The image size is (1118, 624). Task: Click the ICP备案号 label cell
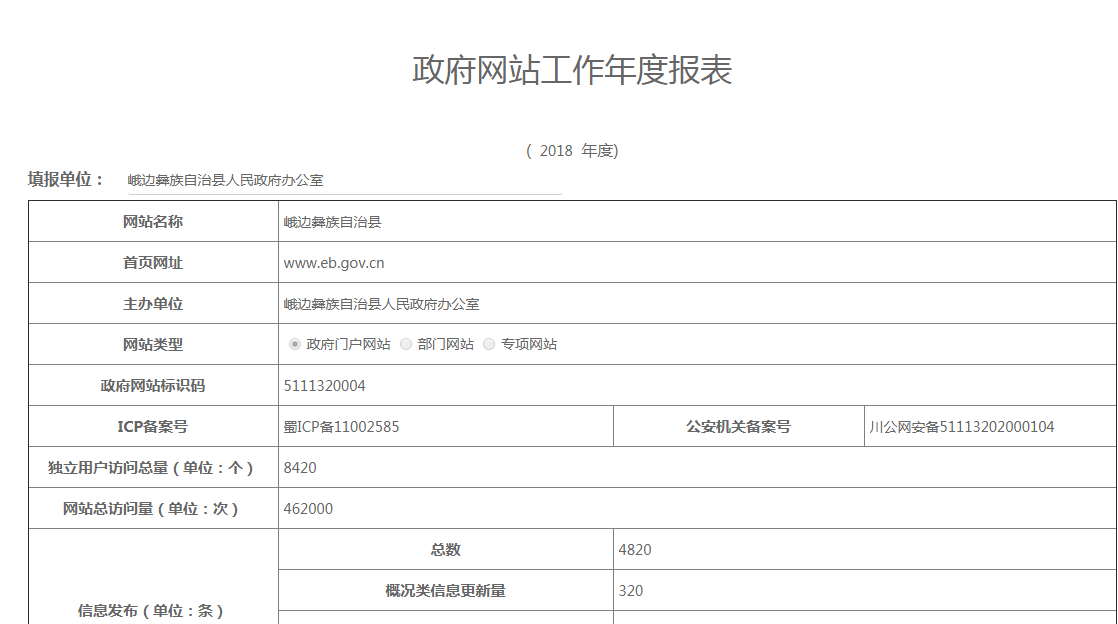(152, 427)
